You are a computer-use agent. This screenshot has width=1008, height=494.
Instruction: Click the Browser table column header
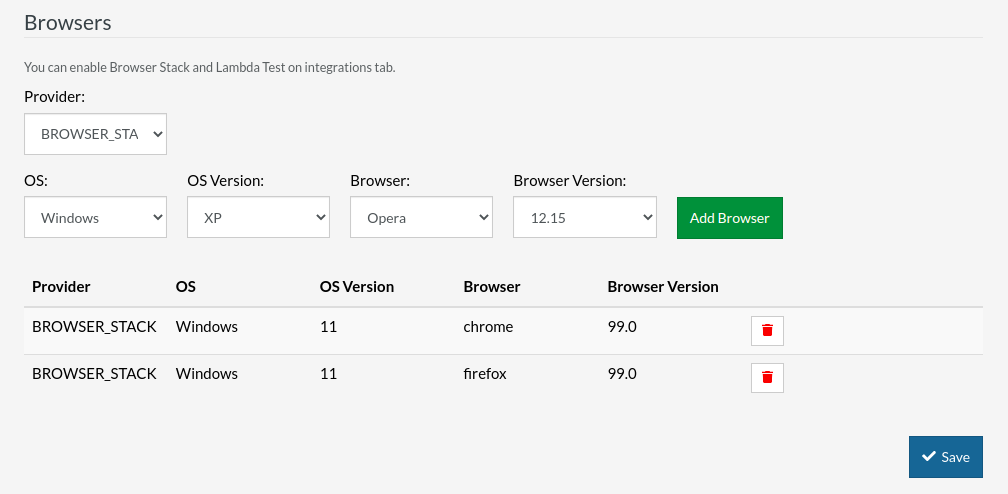491,286
